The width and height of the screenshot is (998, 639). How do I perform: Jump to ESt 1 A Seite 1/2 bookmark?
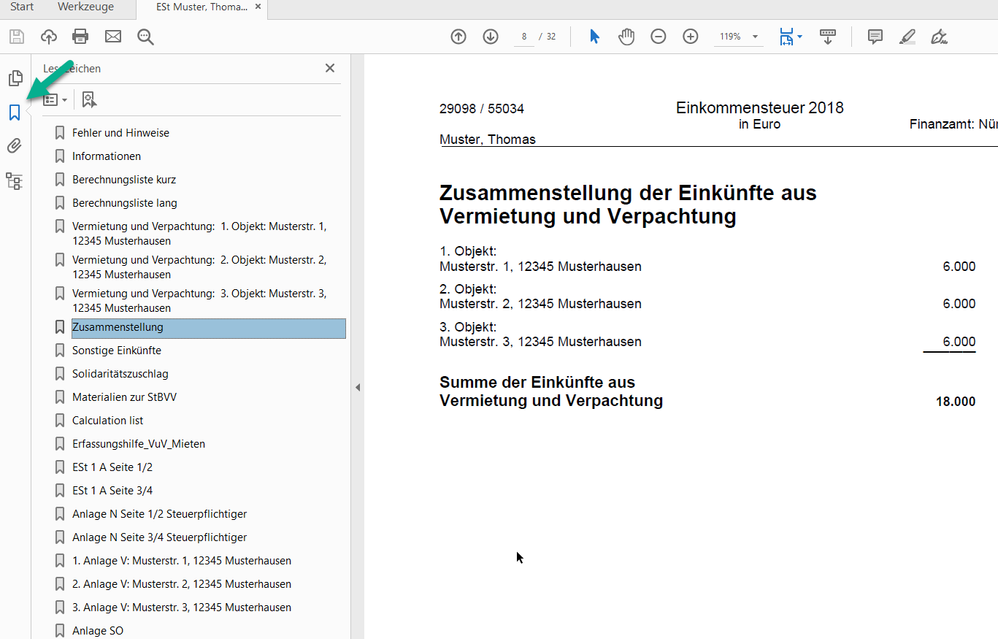point(112,467)
